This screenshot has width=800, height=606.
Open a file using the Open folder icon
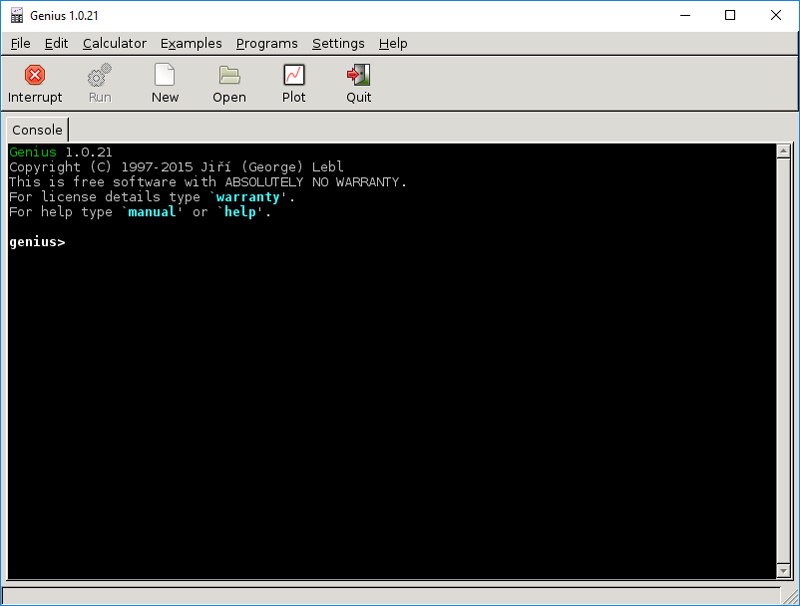pyautogui.click(x=229, y=75)
